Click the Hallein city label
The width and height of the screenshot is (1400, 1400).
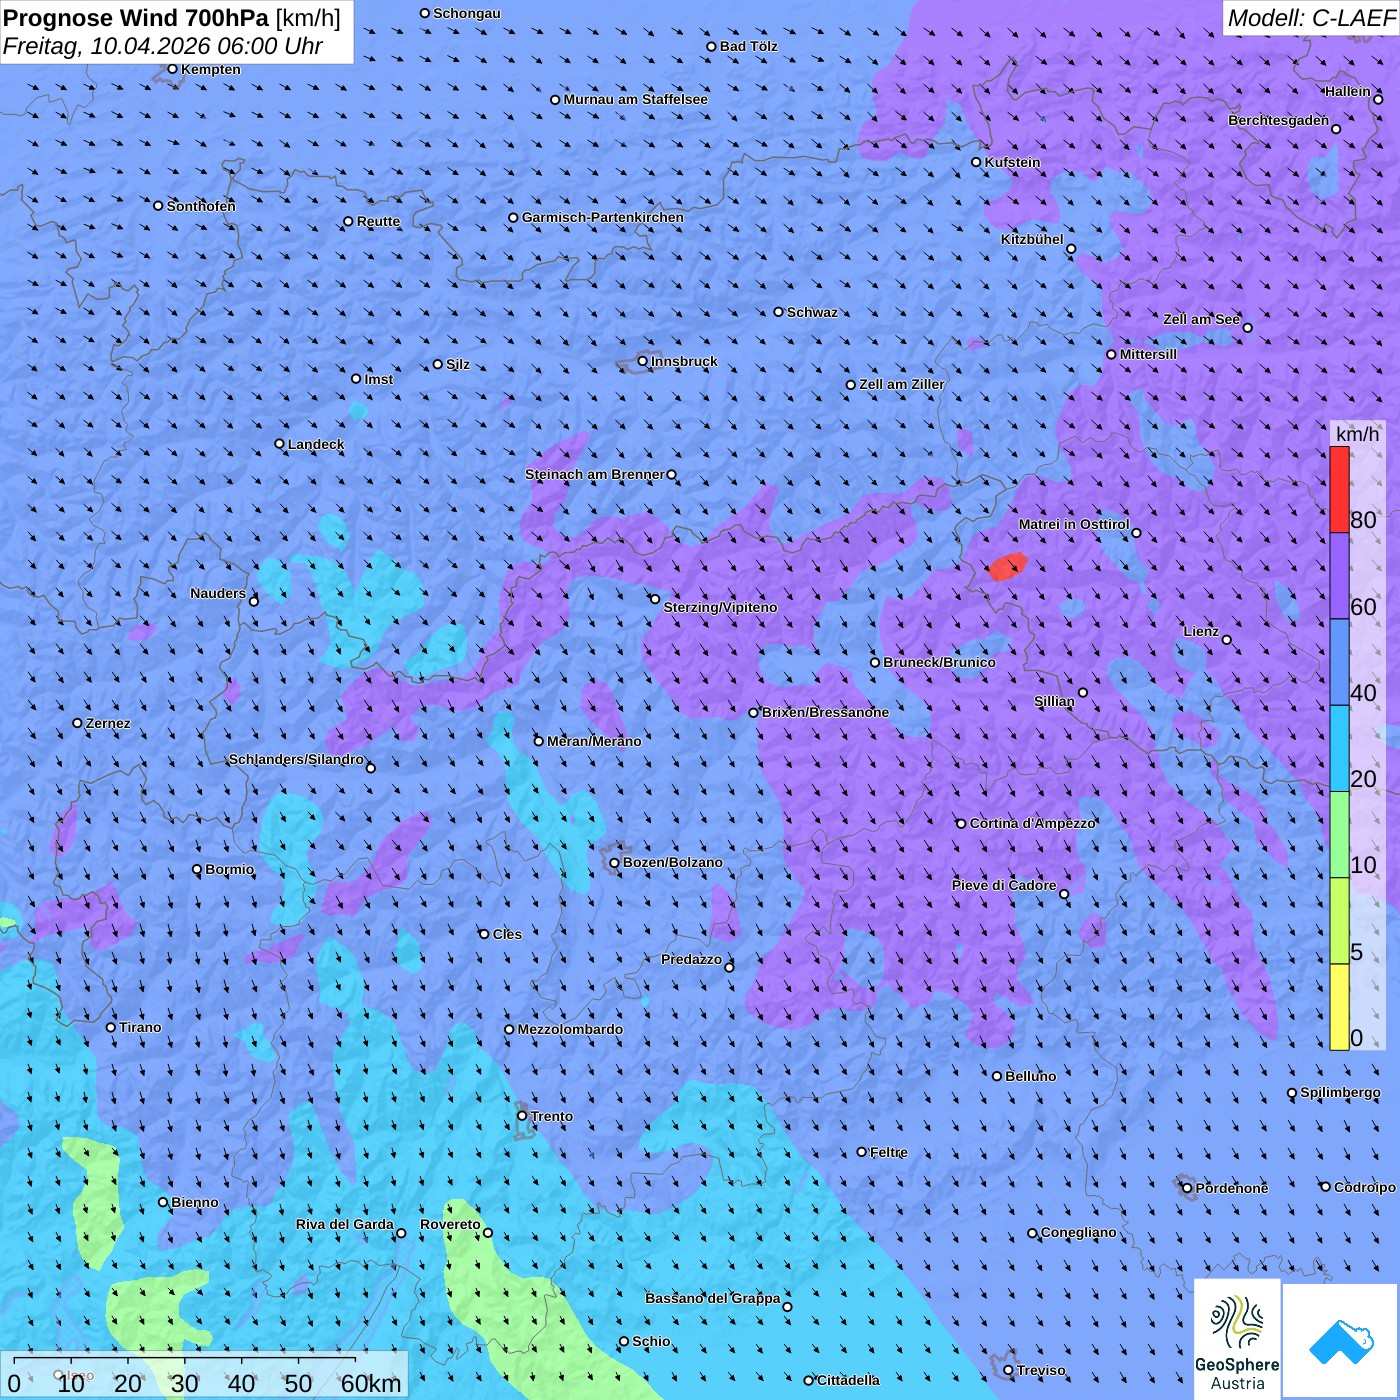pos(1348,91)
